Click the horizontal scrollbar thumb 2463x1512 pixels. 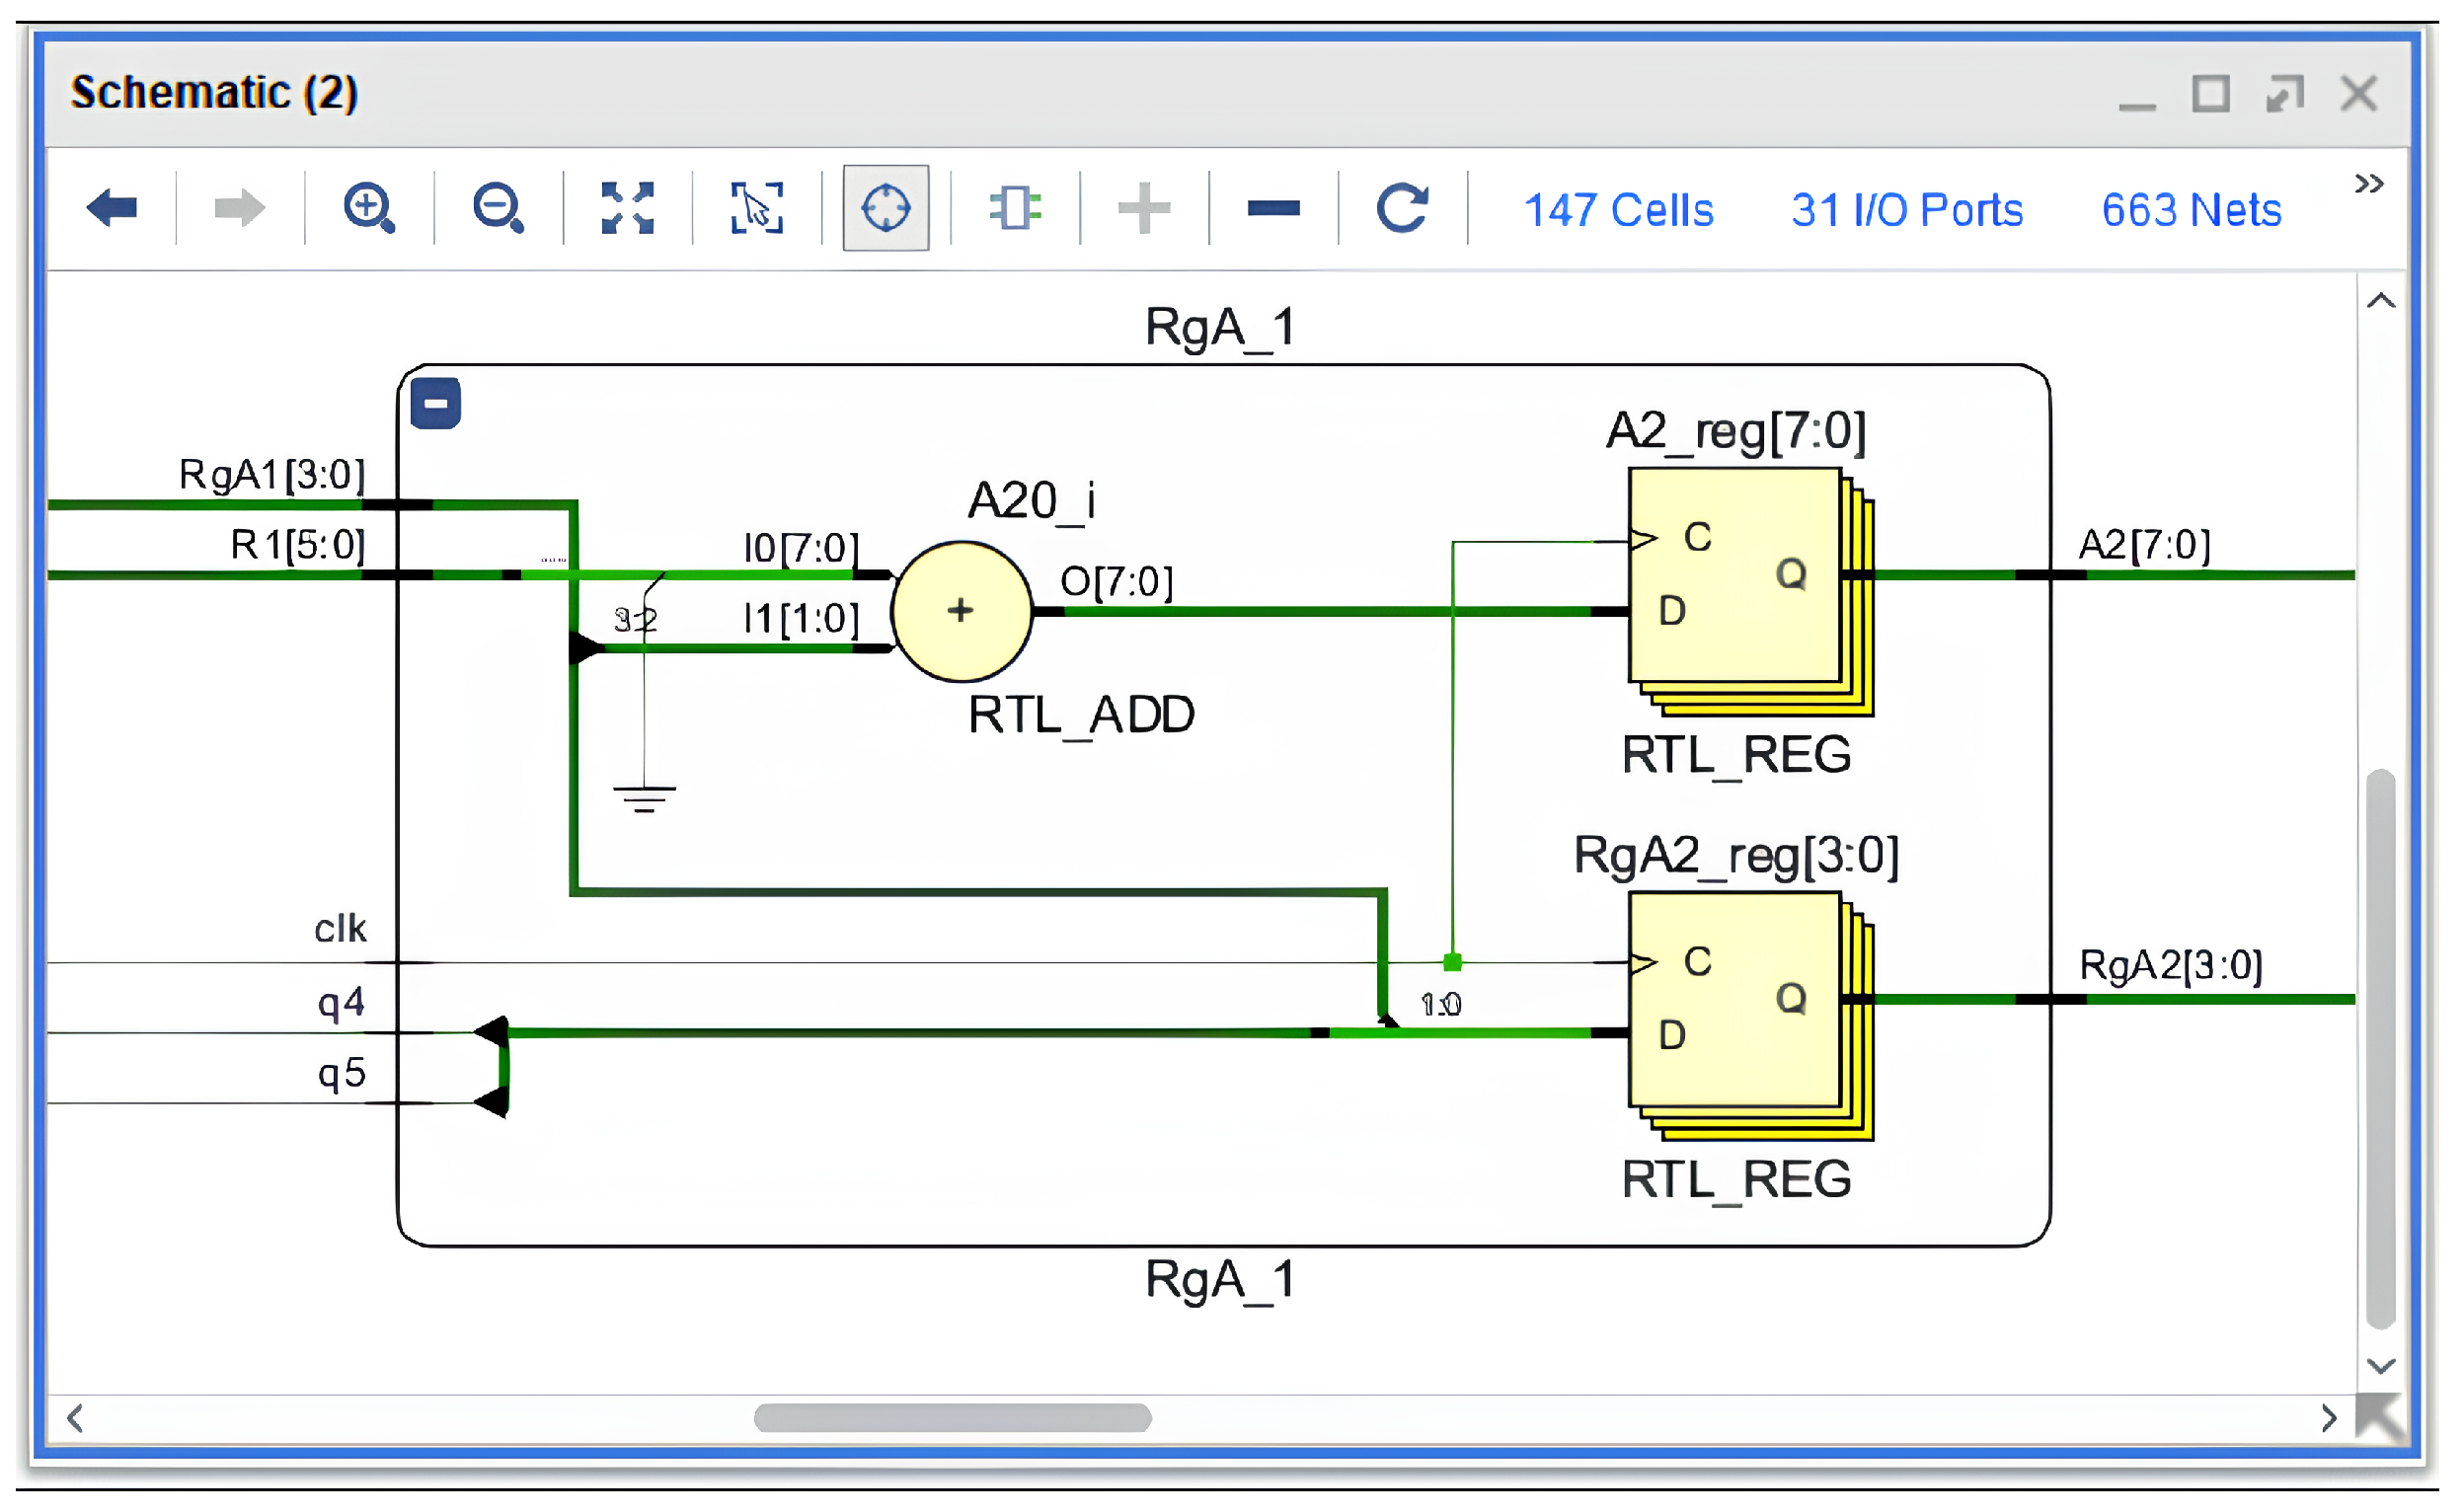click(x=951, y=1417)
